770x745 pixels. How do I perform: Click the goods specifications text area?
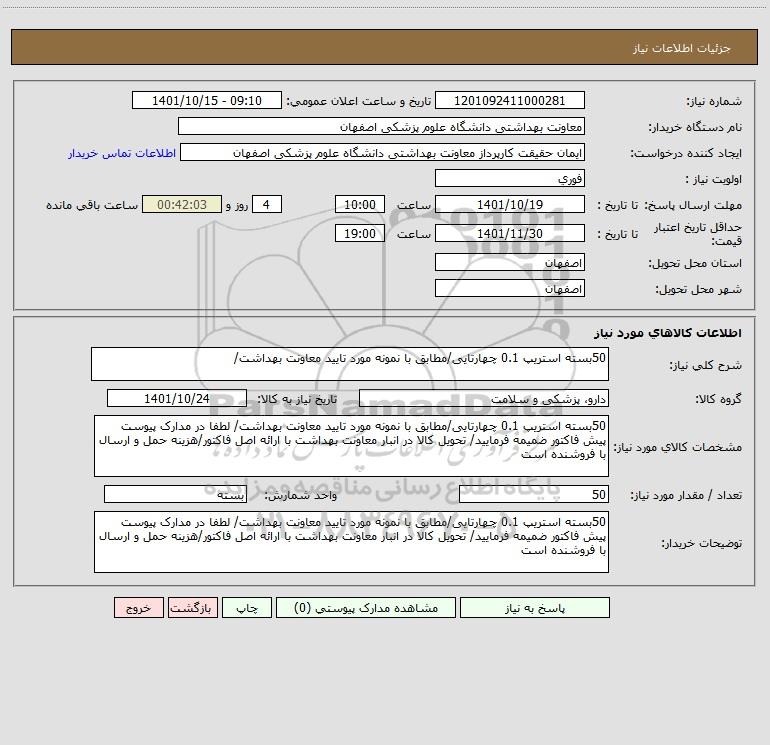click(351, 446)
